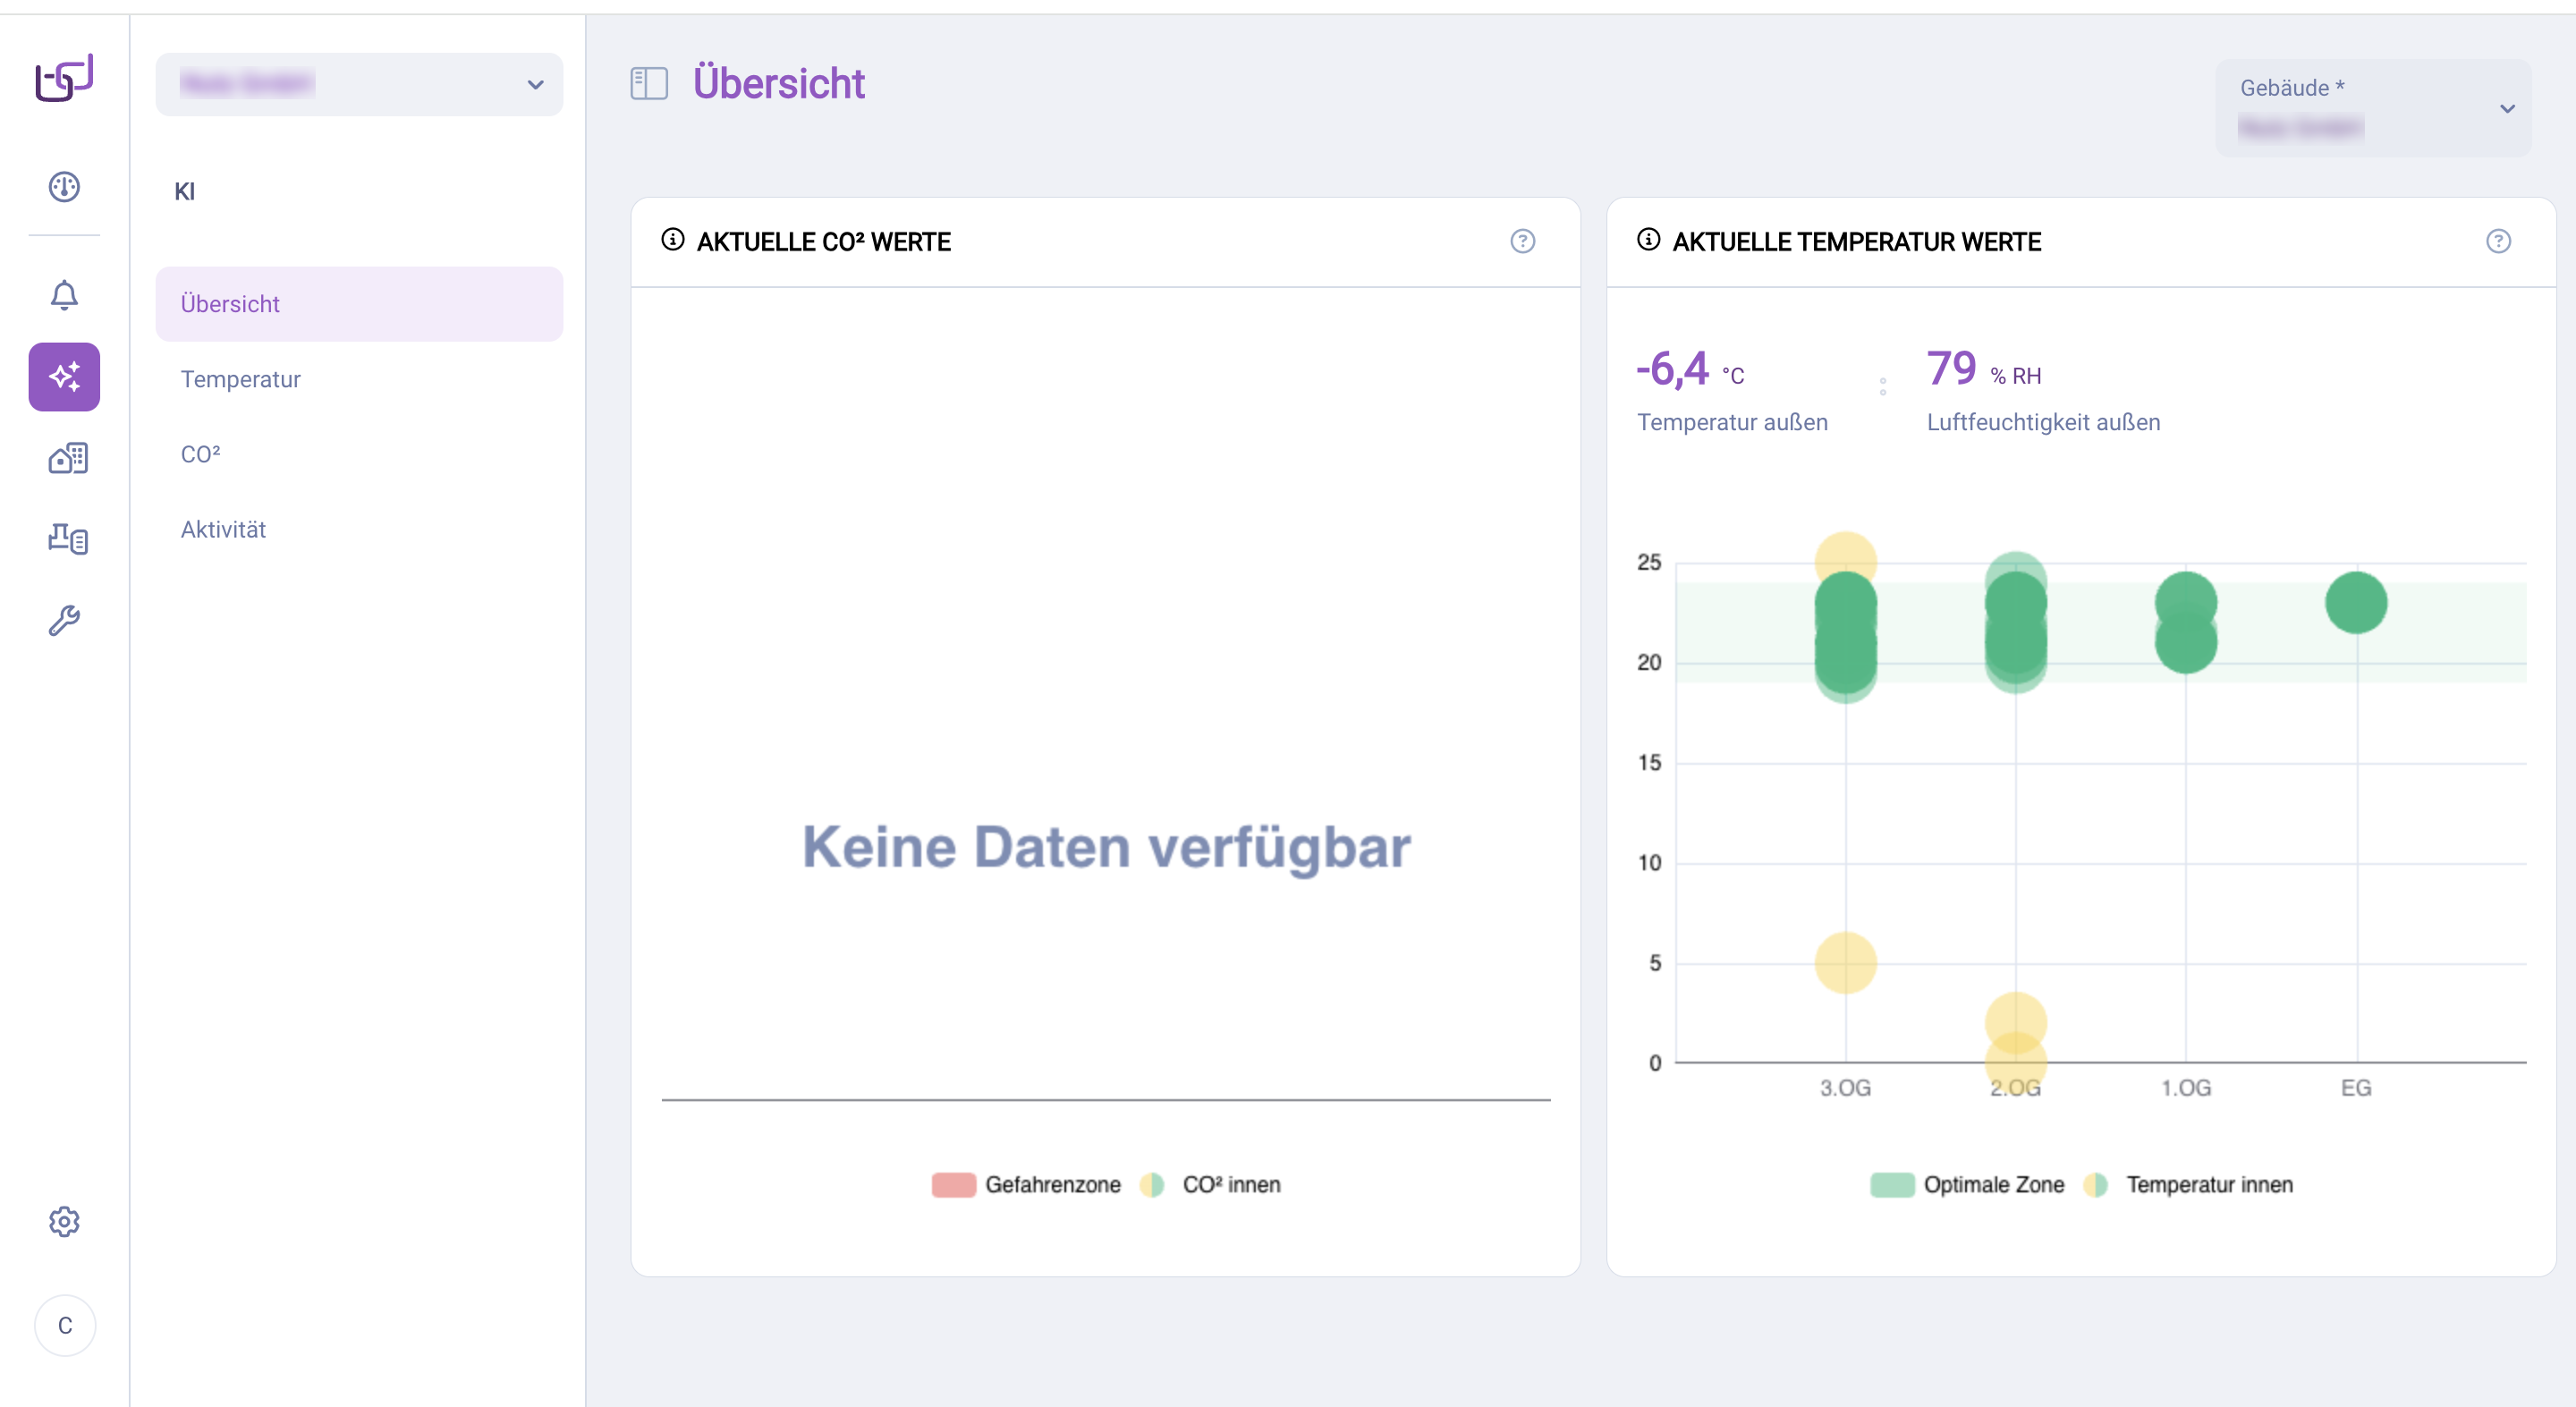Open the dashboard gauge icon in sidebar
Screen dimensions: 2576x1407
pyautogui.click(x=64, y=187)
